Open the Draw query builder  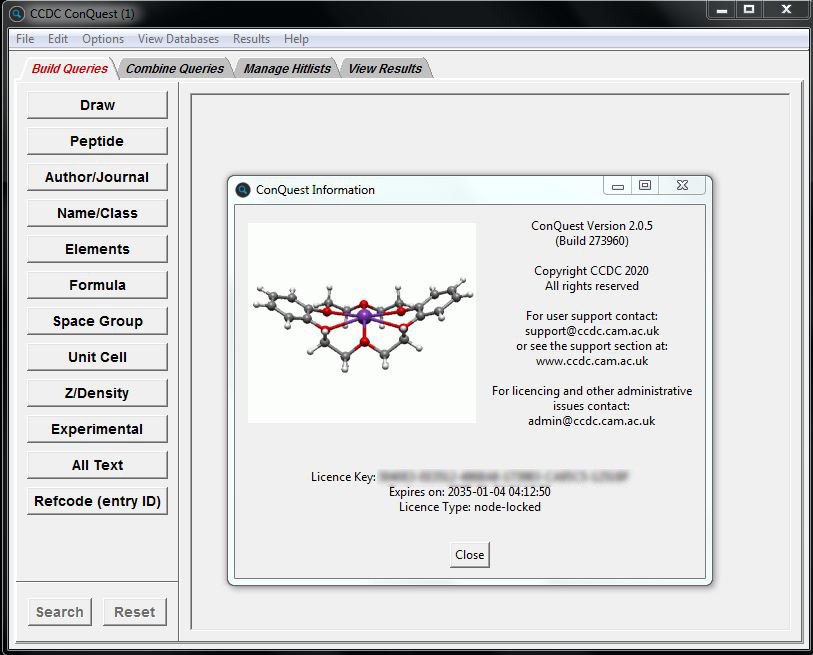[97, 105]
